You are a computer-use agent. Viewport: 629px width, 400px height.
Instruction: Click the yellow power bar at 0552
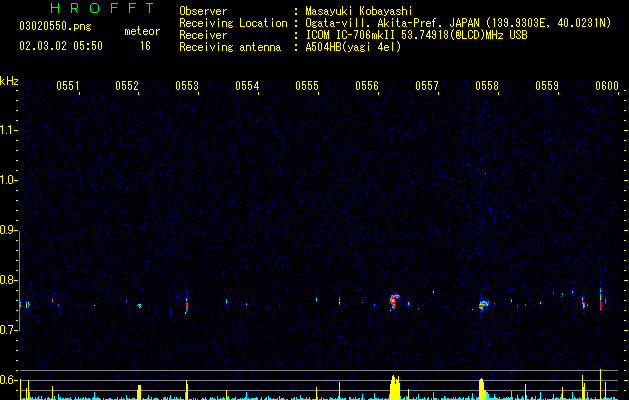tap(139, 392)
